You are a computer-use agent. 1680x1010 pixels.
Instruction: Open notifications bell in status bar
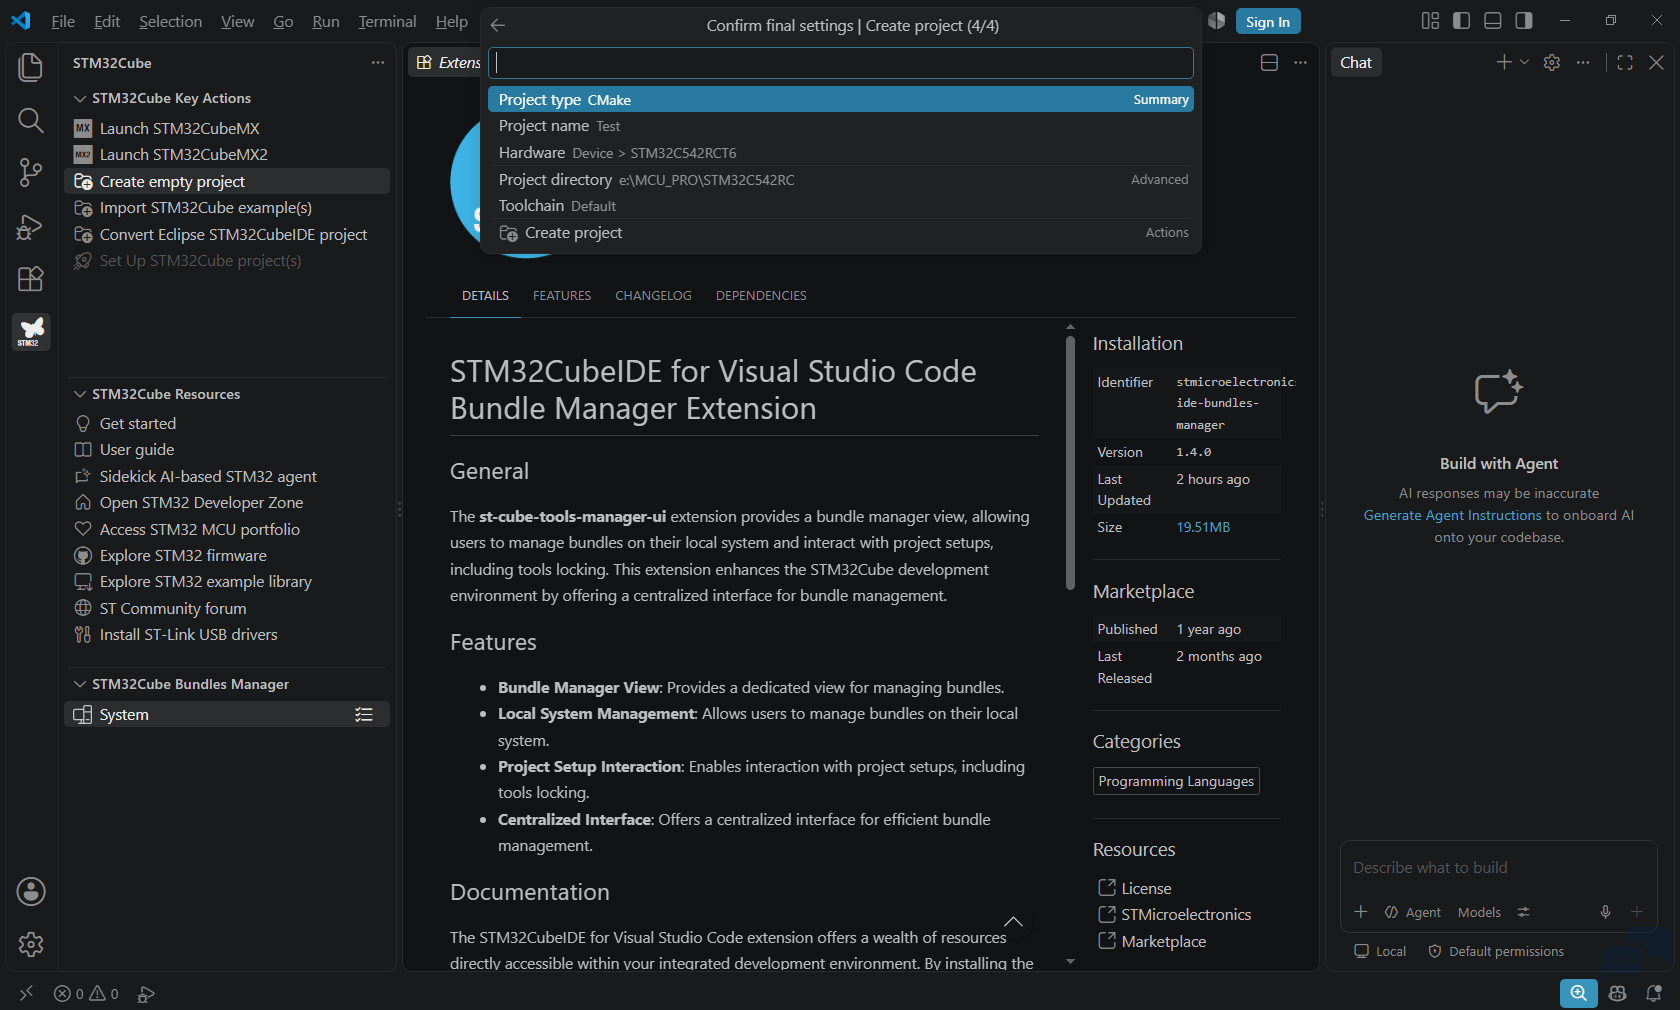tap(1654, 993)
